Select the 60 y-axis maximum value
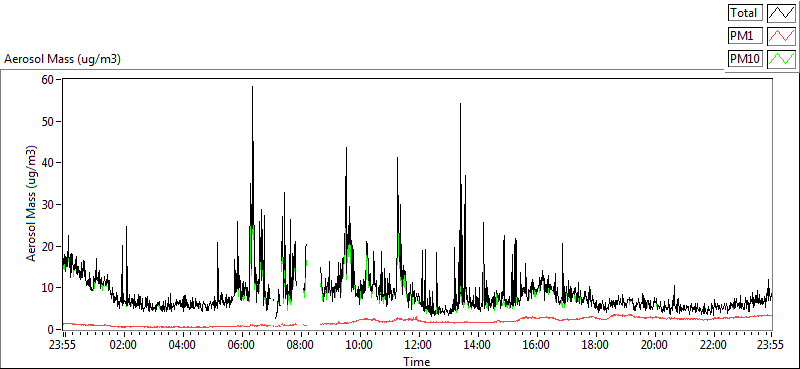The height and width of the screenshot is (369, 800). (48, 79)
